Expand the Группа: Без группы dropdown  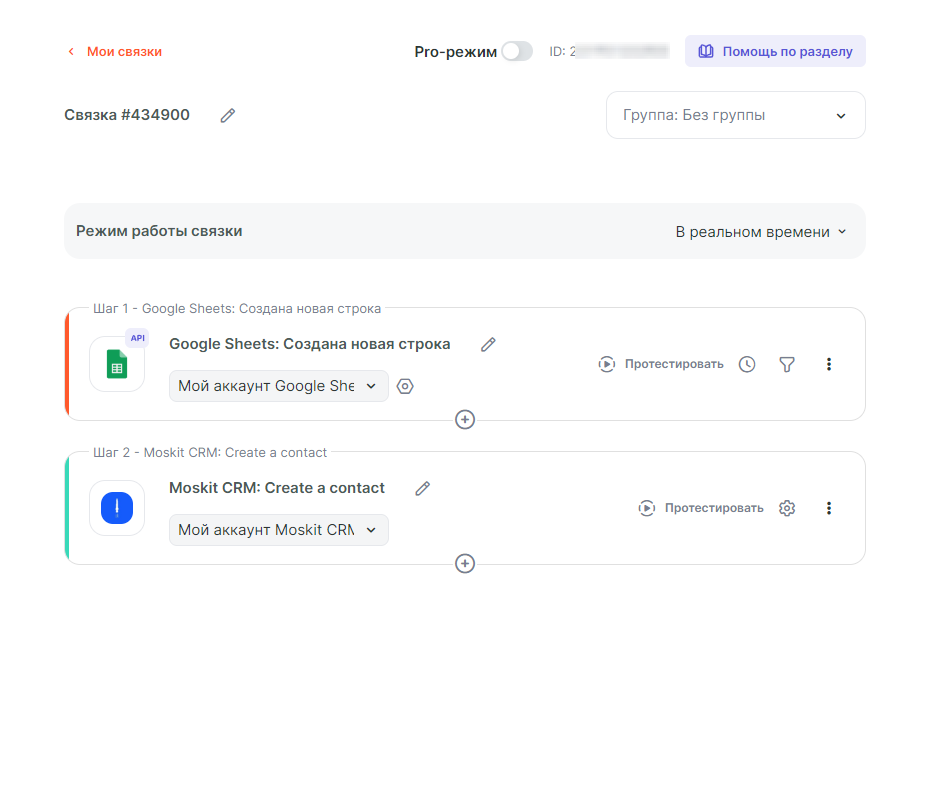[x=736, y=115]
